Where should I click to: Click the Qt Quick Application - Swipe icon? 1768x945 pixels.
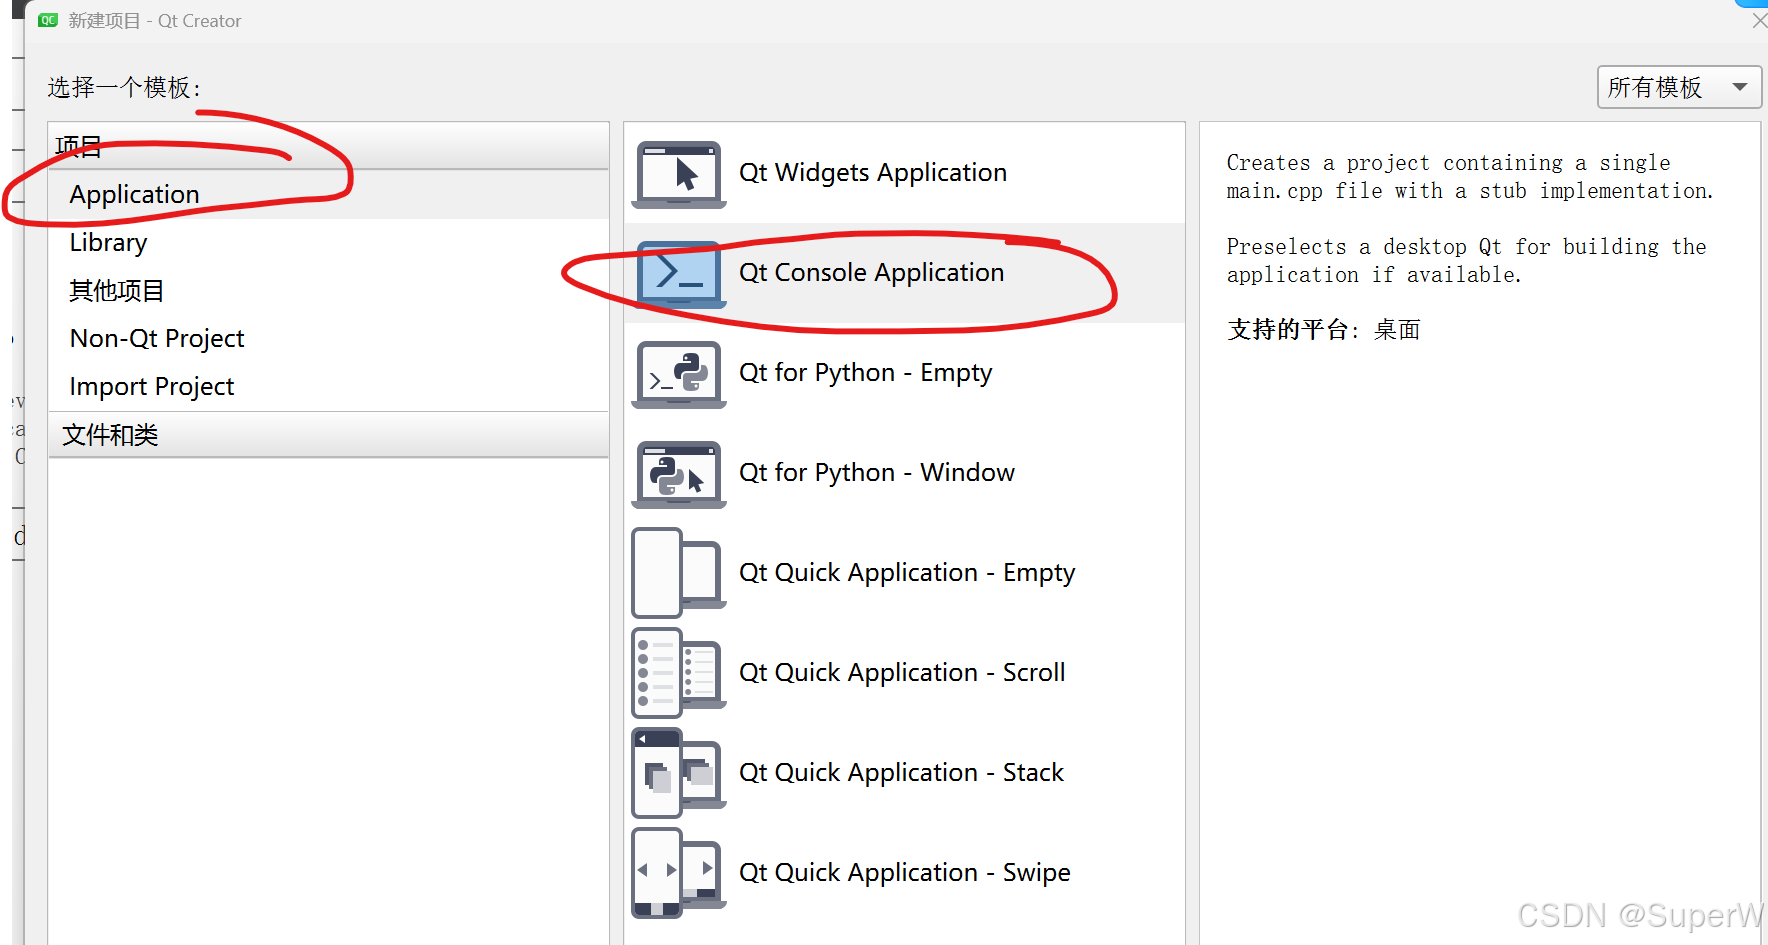tap(679, 873)
